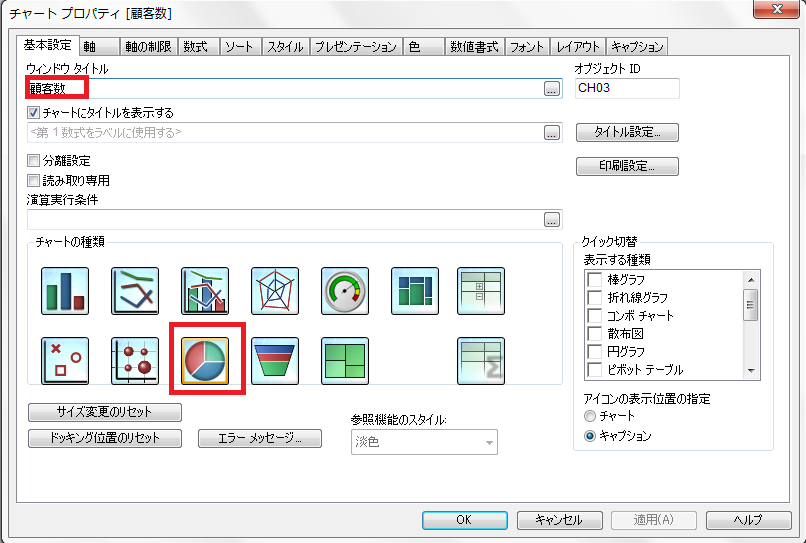Select the pivot table chart icon

(x=481, y=290)
